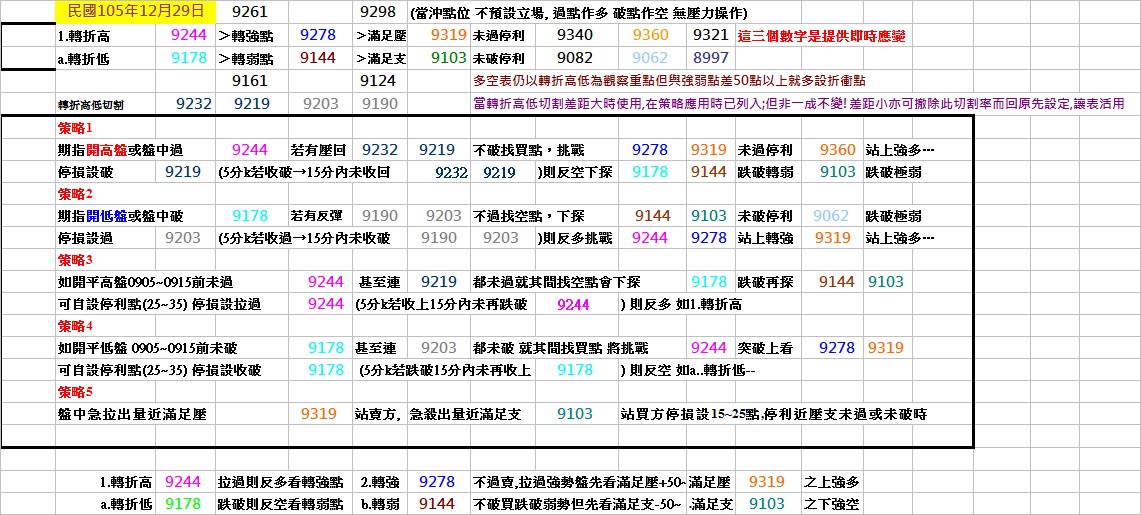
Task: Click the 策略2 heading
Action: pos(76,194)
